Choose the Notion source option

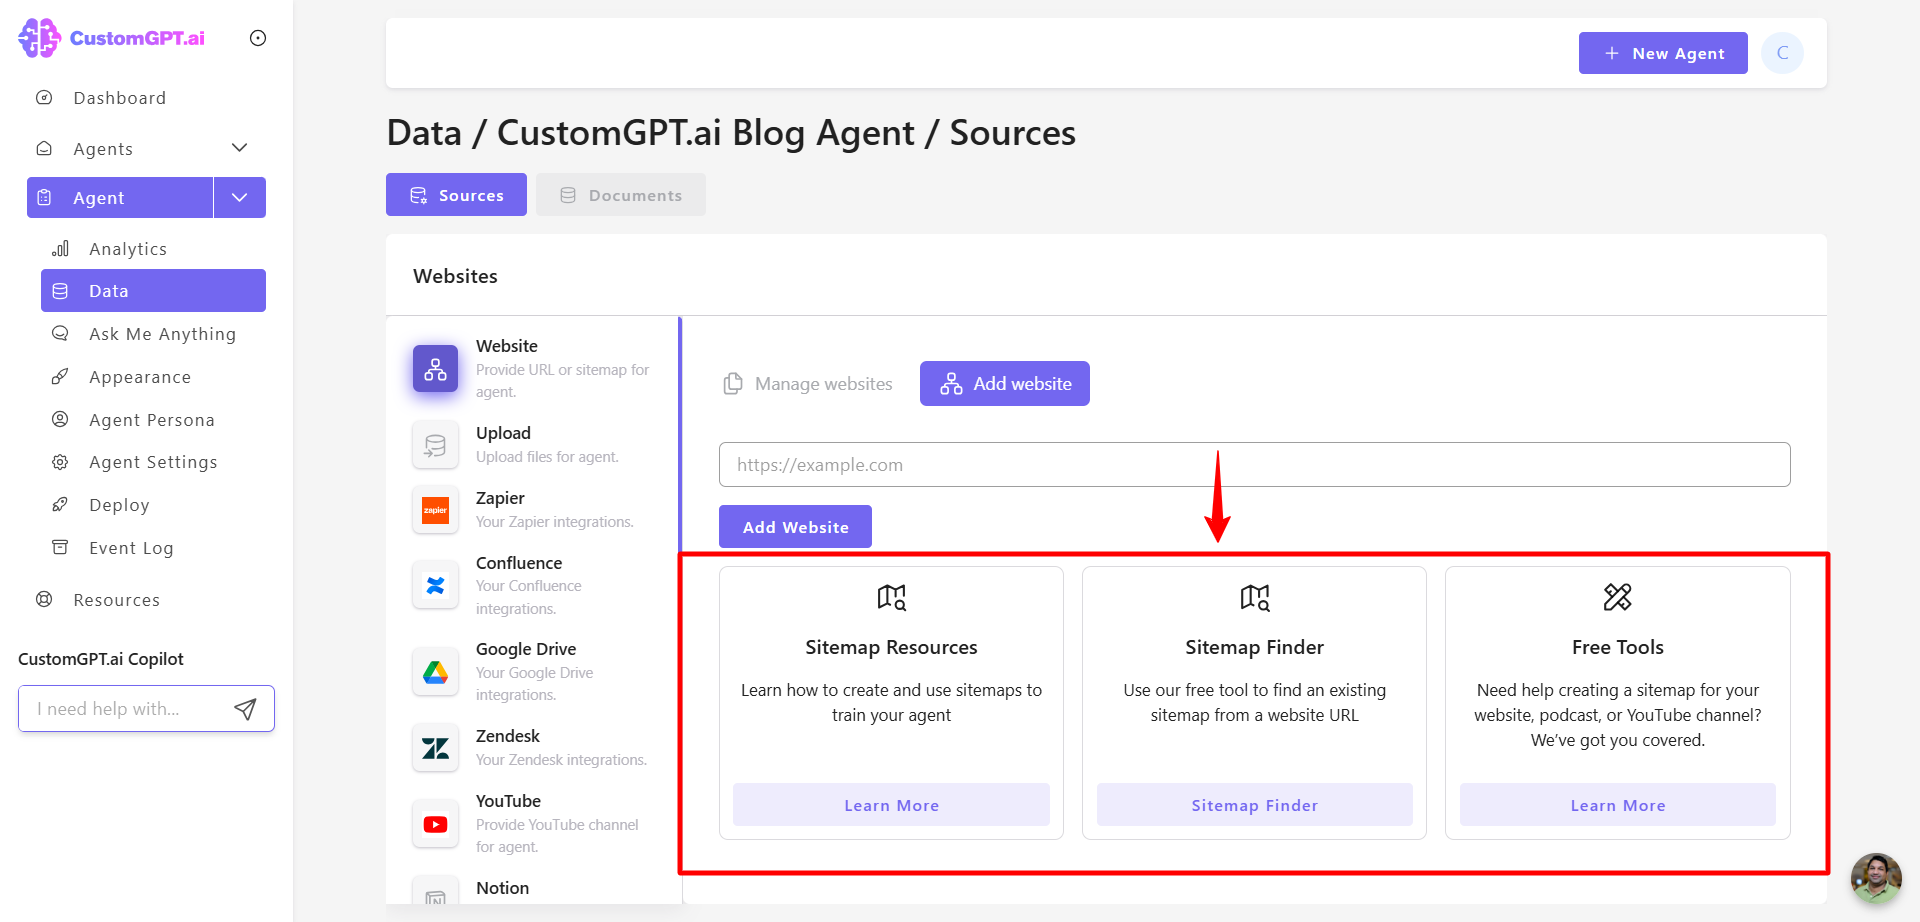(502, 888)
